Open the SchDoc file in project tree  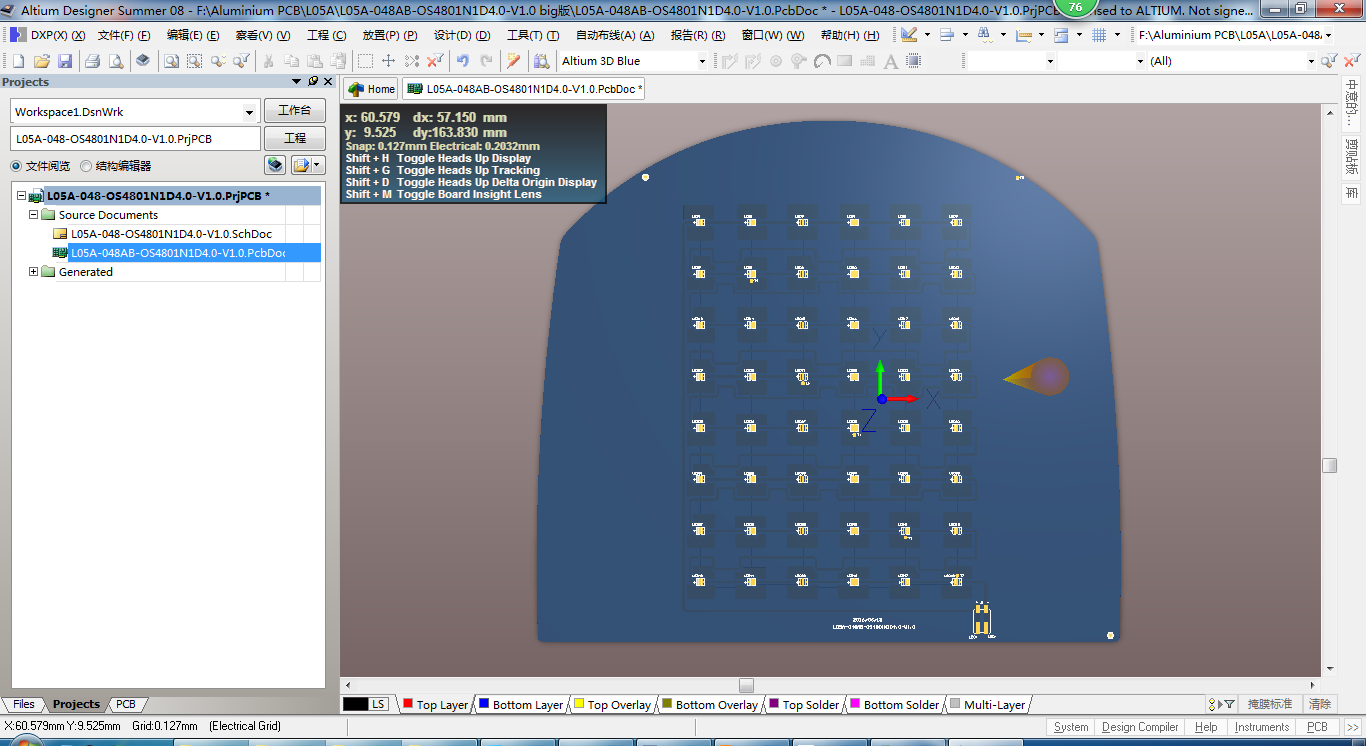pyautogui.click(x=171, y=234)
